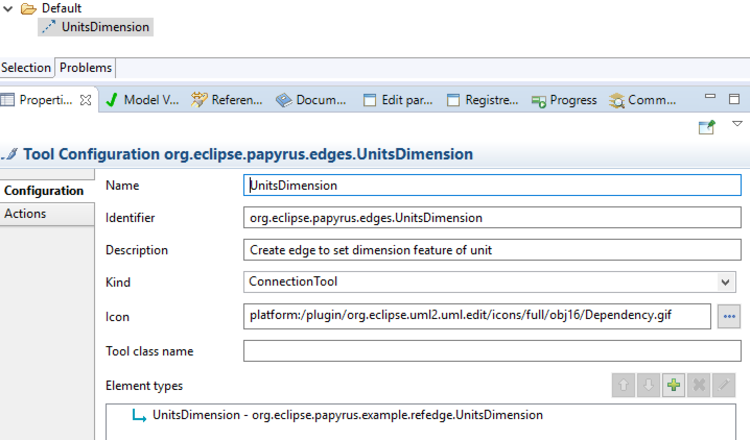The width and height of the screenshot is (750, 440).
Task: Click into the Icon path field
Action: [477, 316]
